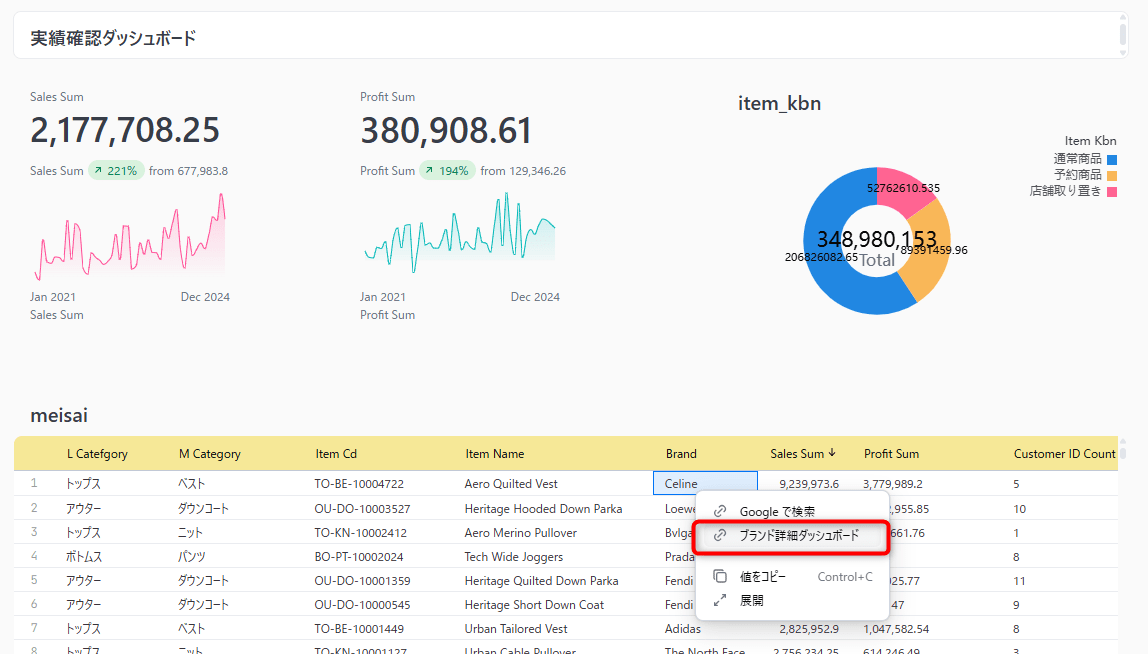Click the Item Cd column header

[x=336, y=454]
